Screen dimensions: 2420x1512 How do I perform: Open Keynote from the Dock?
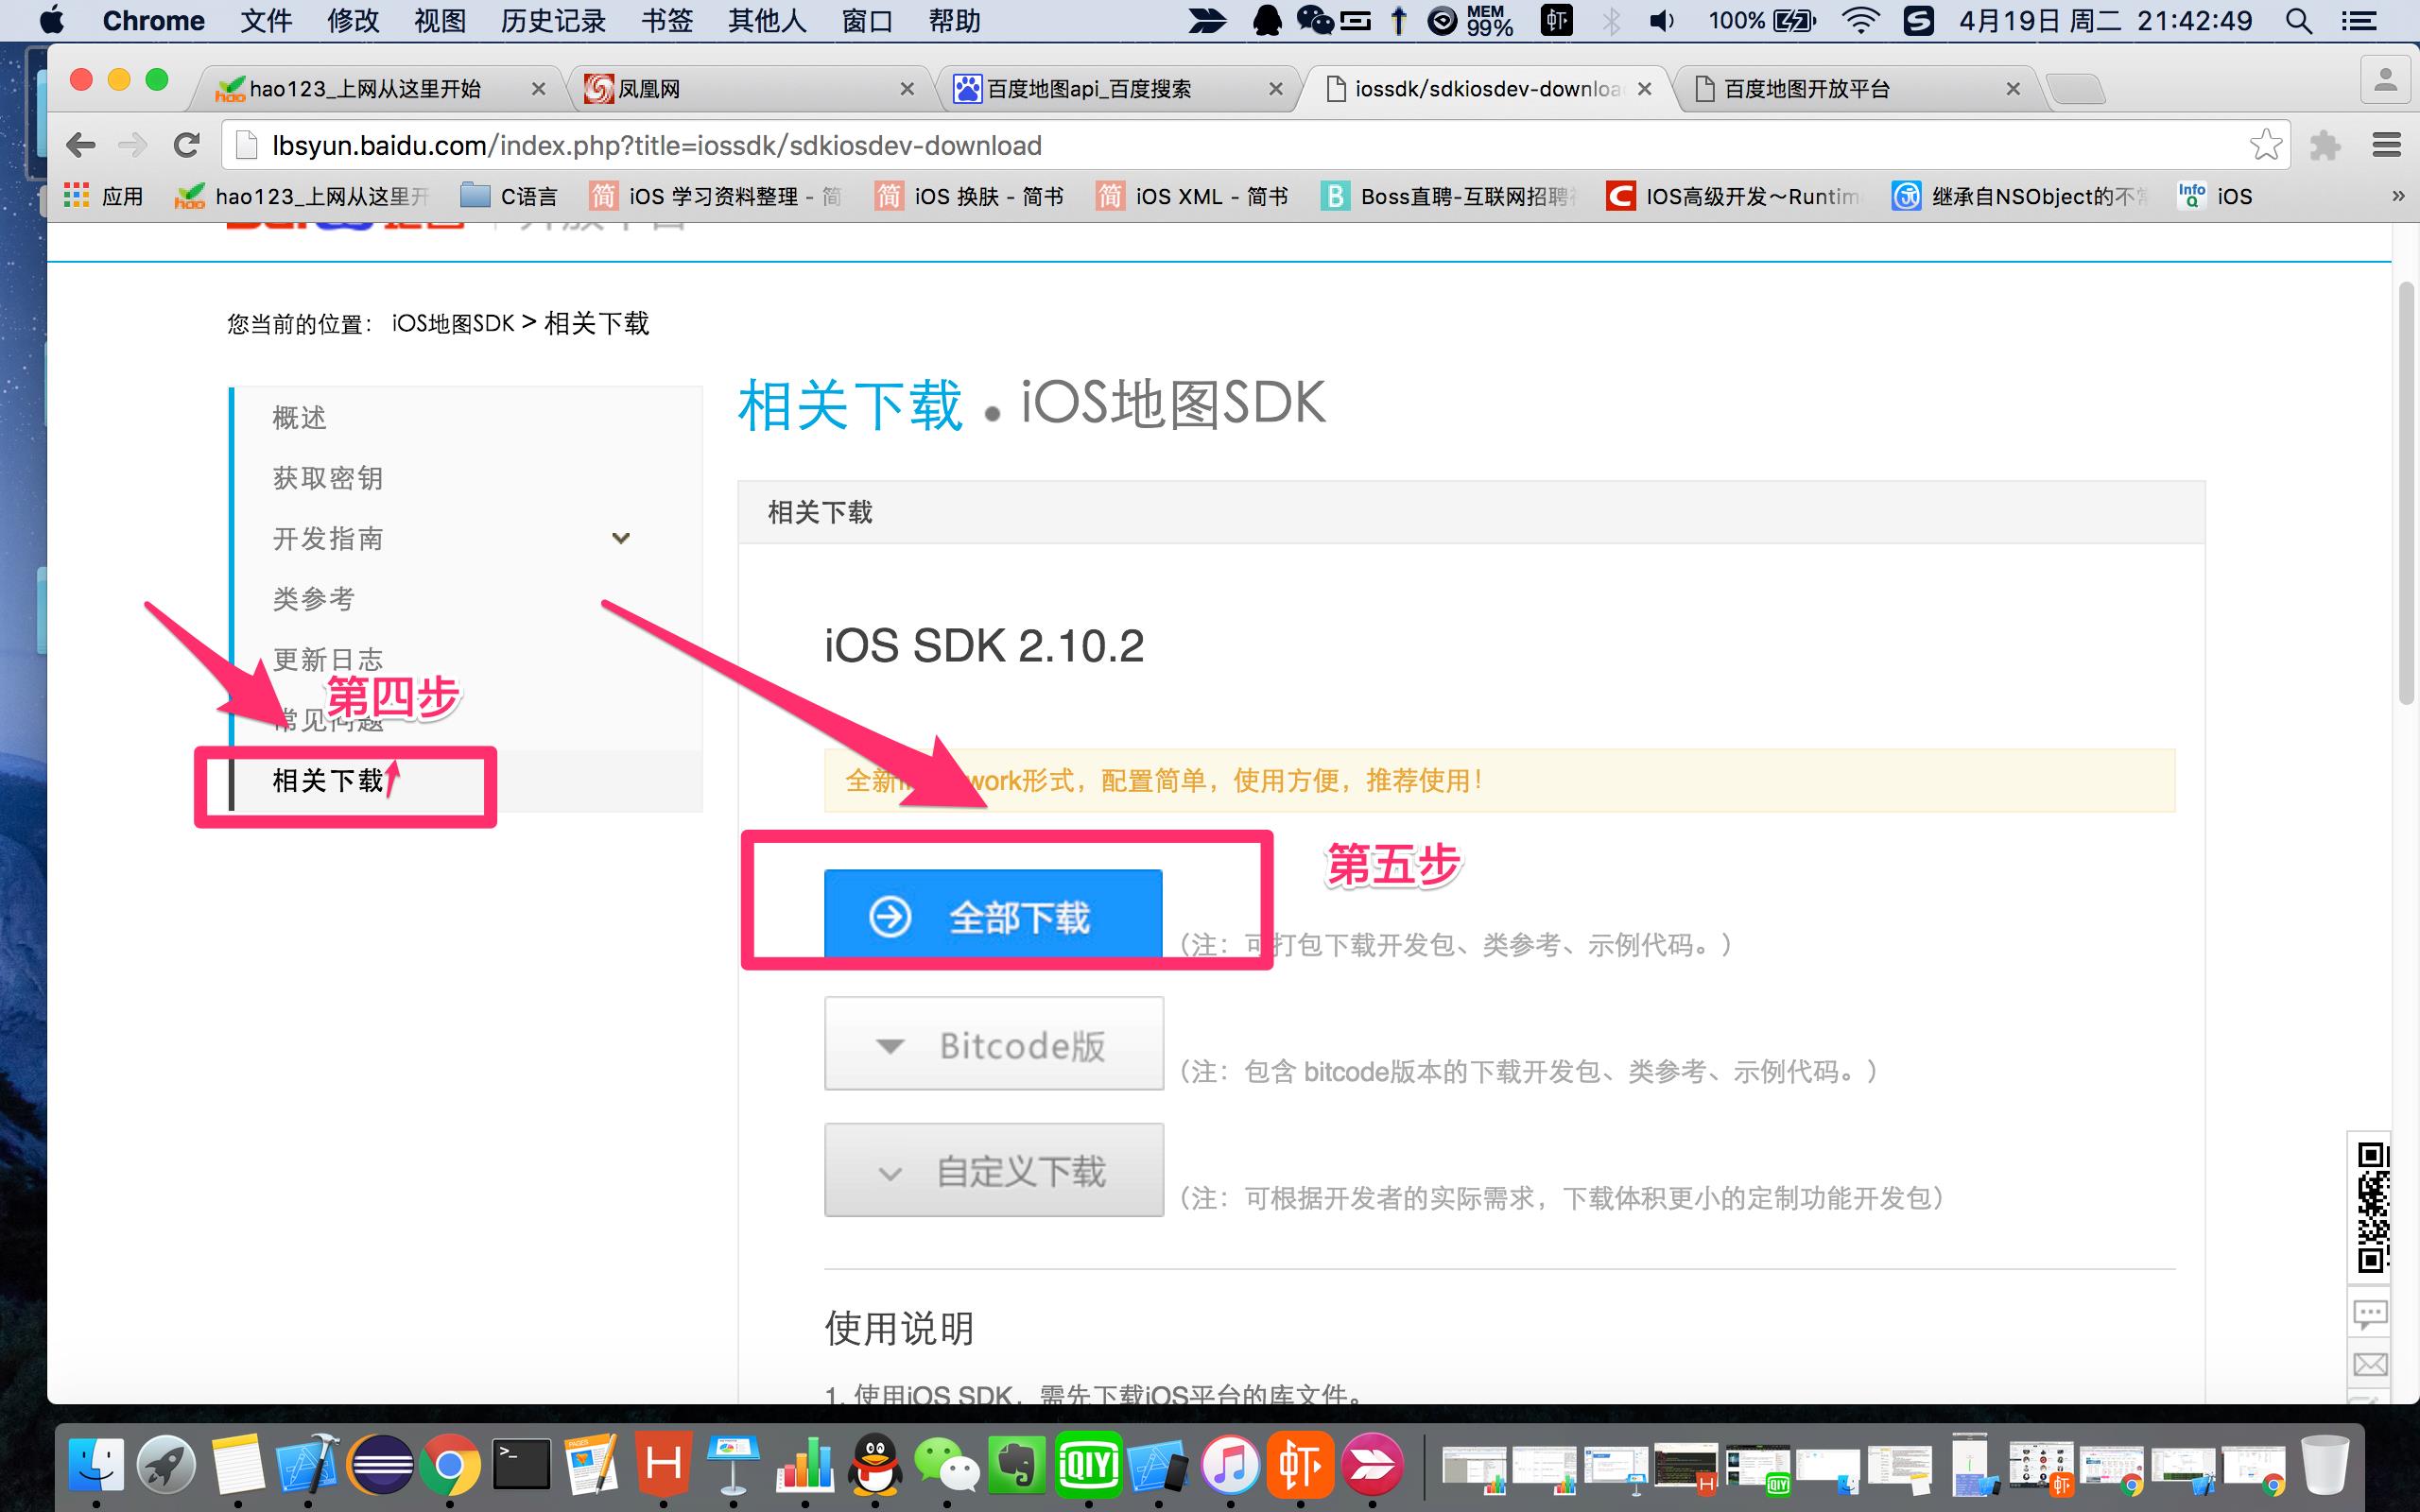[733, 1466]
